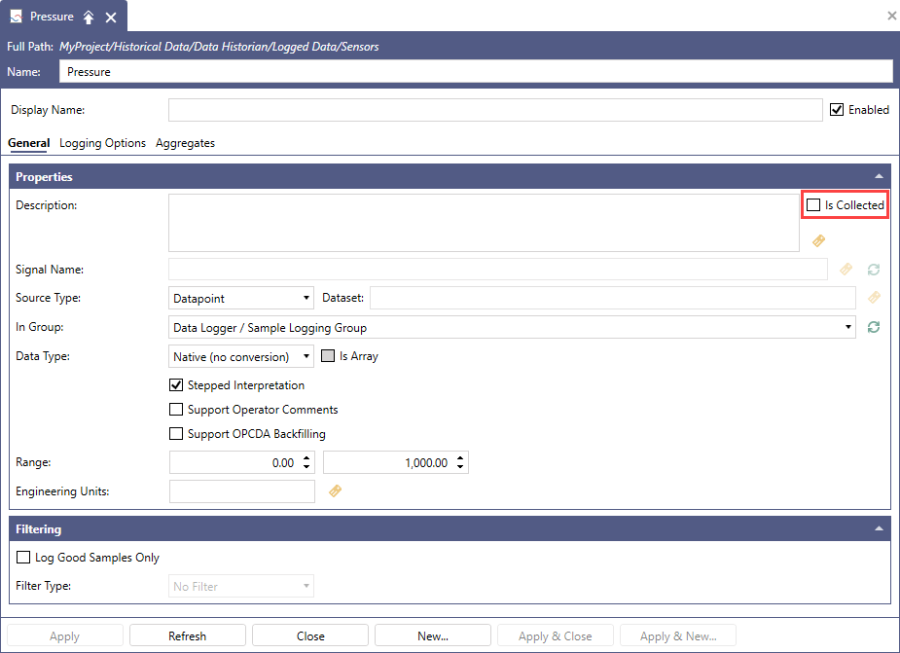Viewport: 900px width, 653px height.
Task: Click the tag icon next to Signal Name
Action: tap(846, 269)
